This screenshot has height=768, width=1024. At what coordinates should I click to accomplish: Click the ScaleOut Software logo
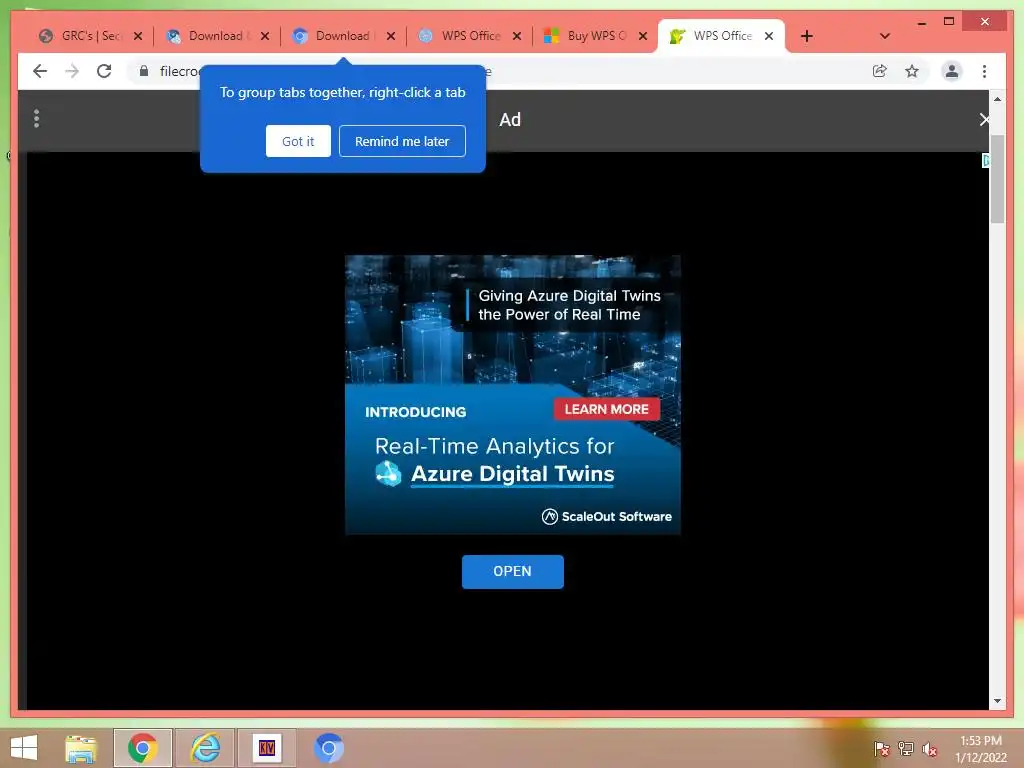tap(607, 517)
